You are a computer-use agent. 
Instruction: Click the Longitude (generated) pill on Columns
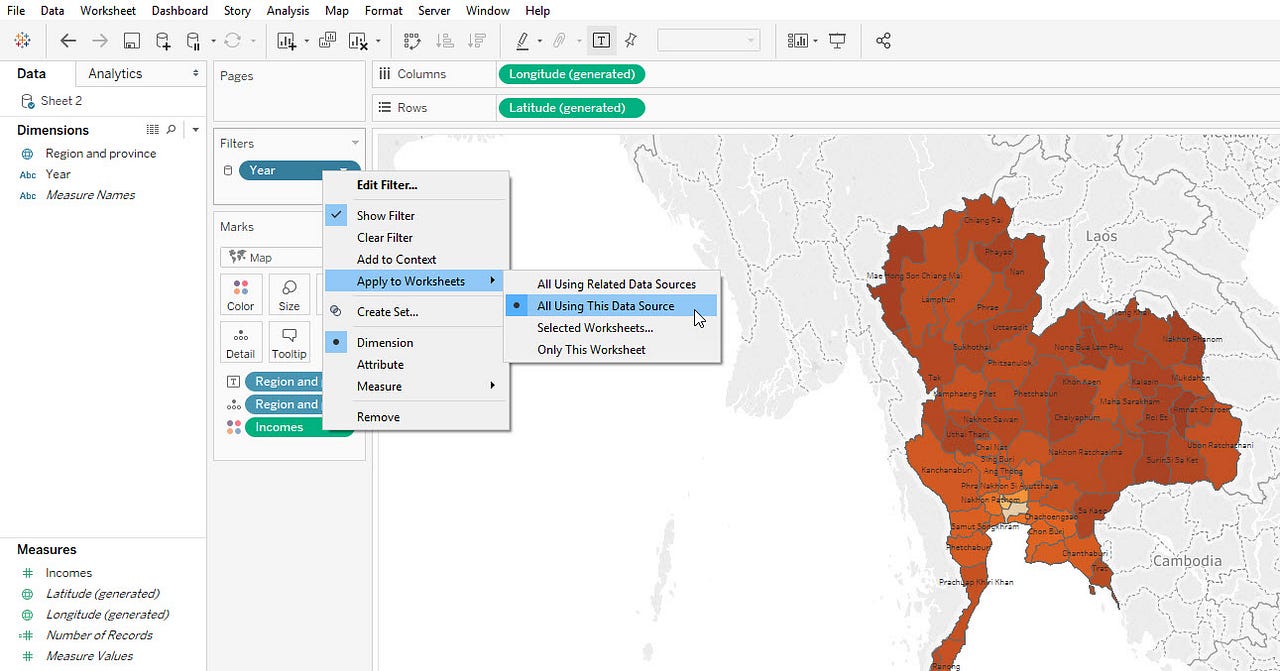point(571,74)
